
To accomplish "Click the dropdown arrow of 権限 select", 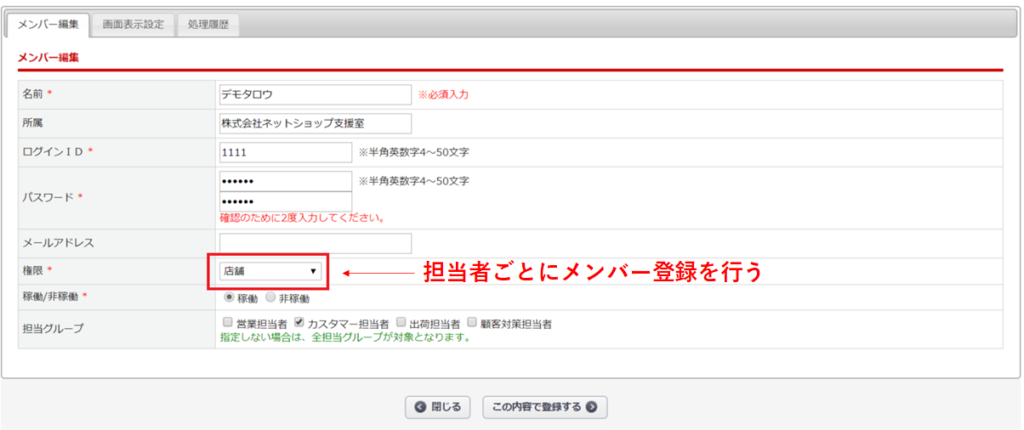I will (313, 271).
